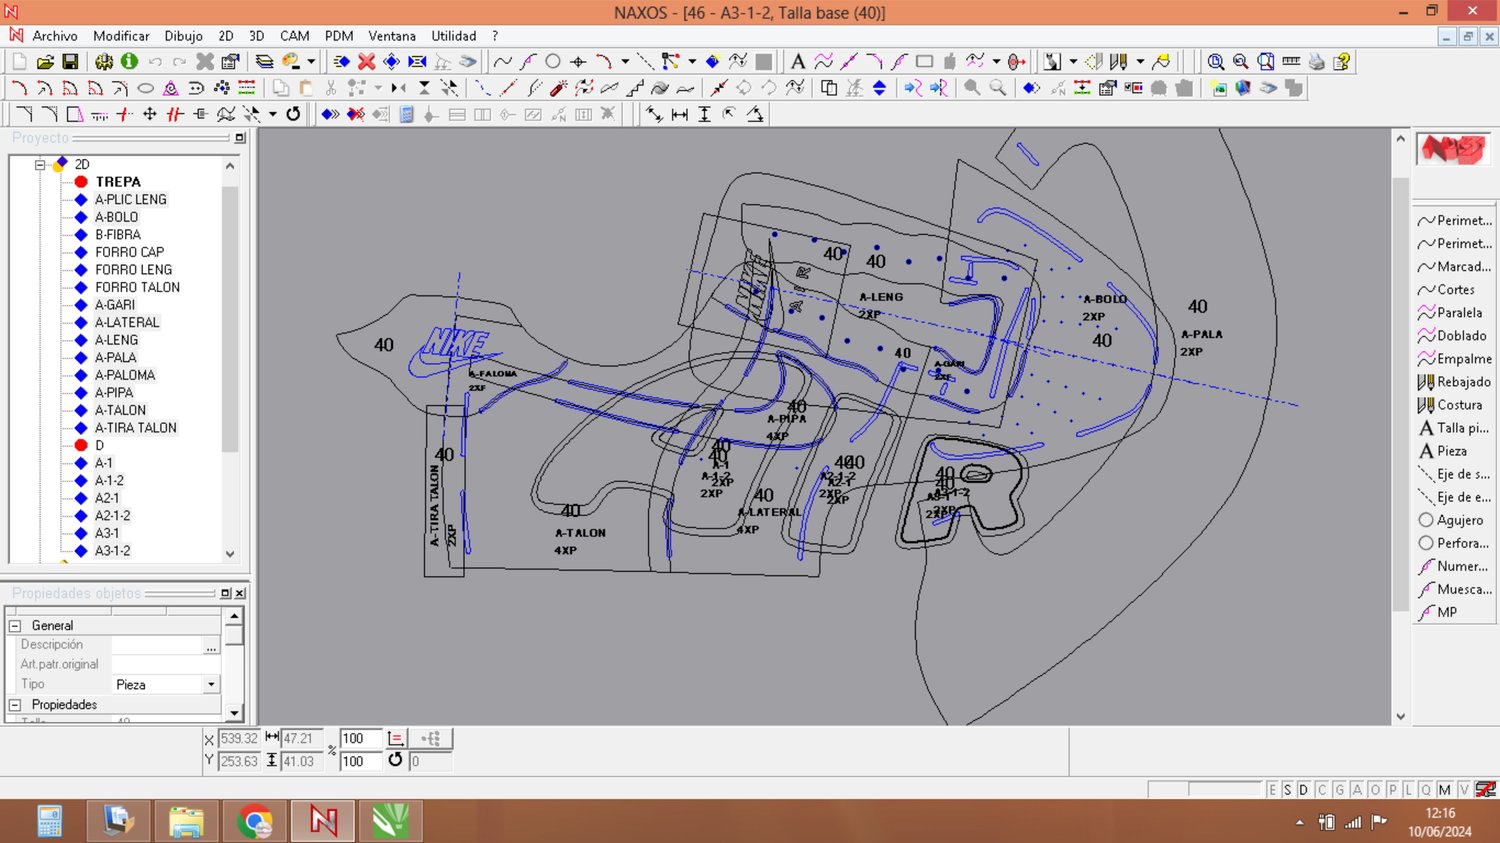Open the PDM menu
The height and width of the screenshot is (843, 1500).
coord(339,36)
